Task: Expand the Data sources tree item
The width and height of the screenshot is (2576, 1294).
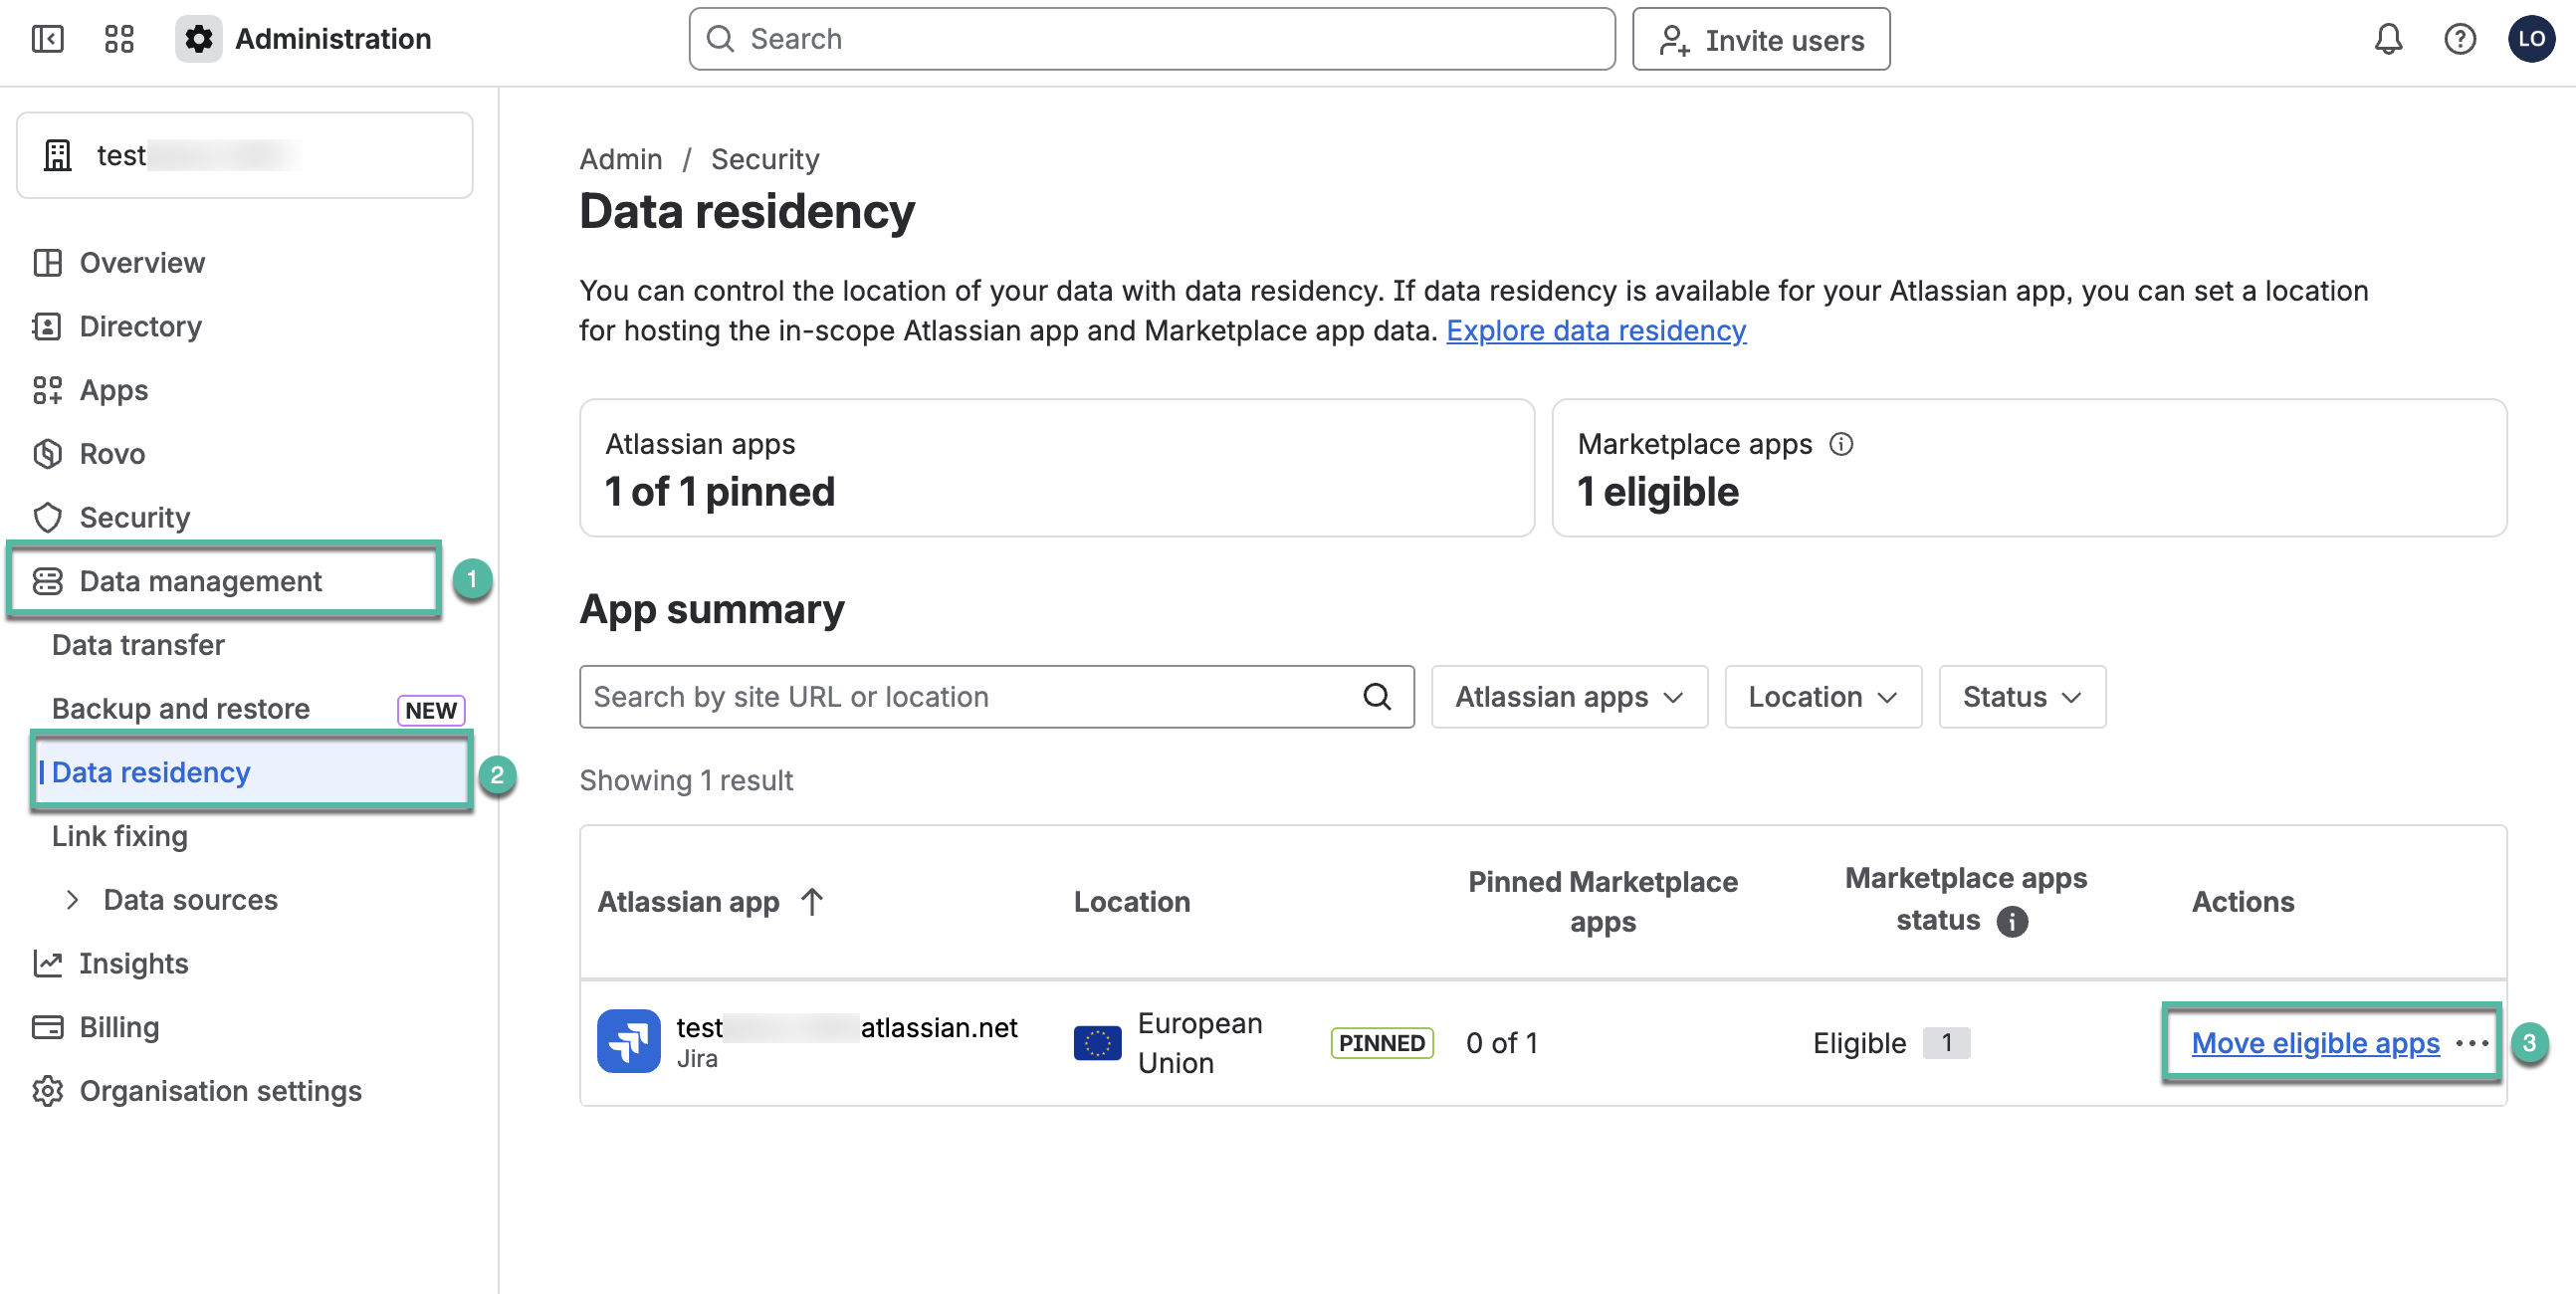Action: (x=73, y=900)
